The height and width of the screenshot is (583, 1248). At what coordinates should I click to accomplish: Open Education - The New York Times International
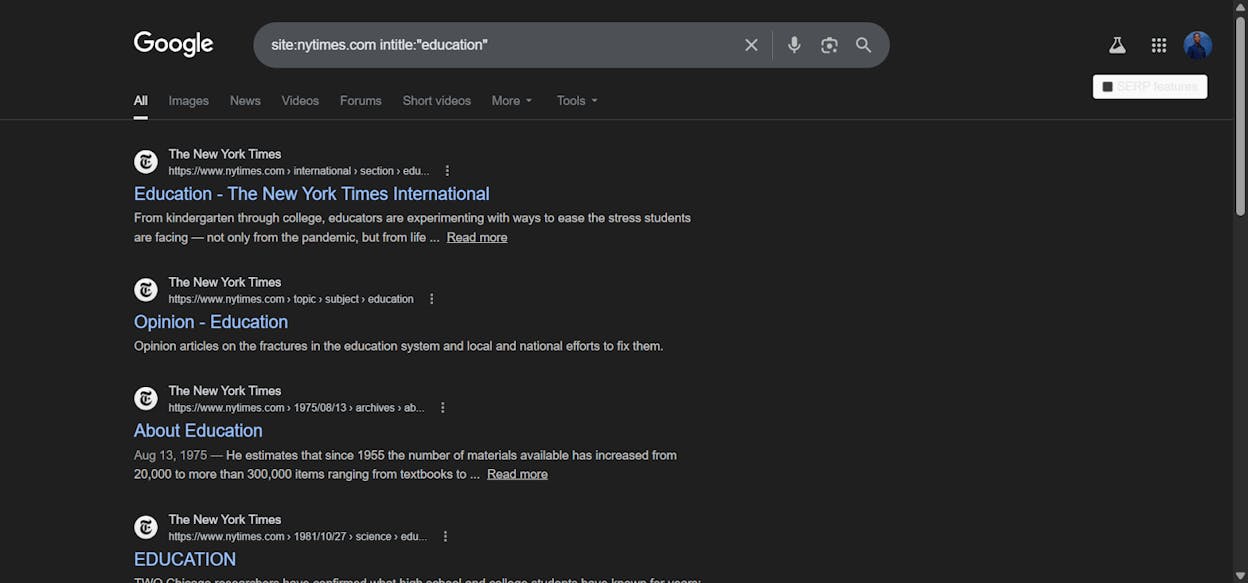tap(312, 194)
